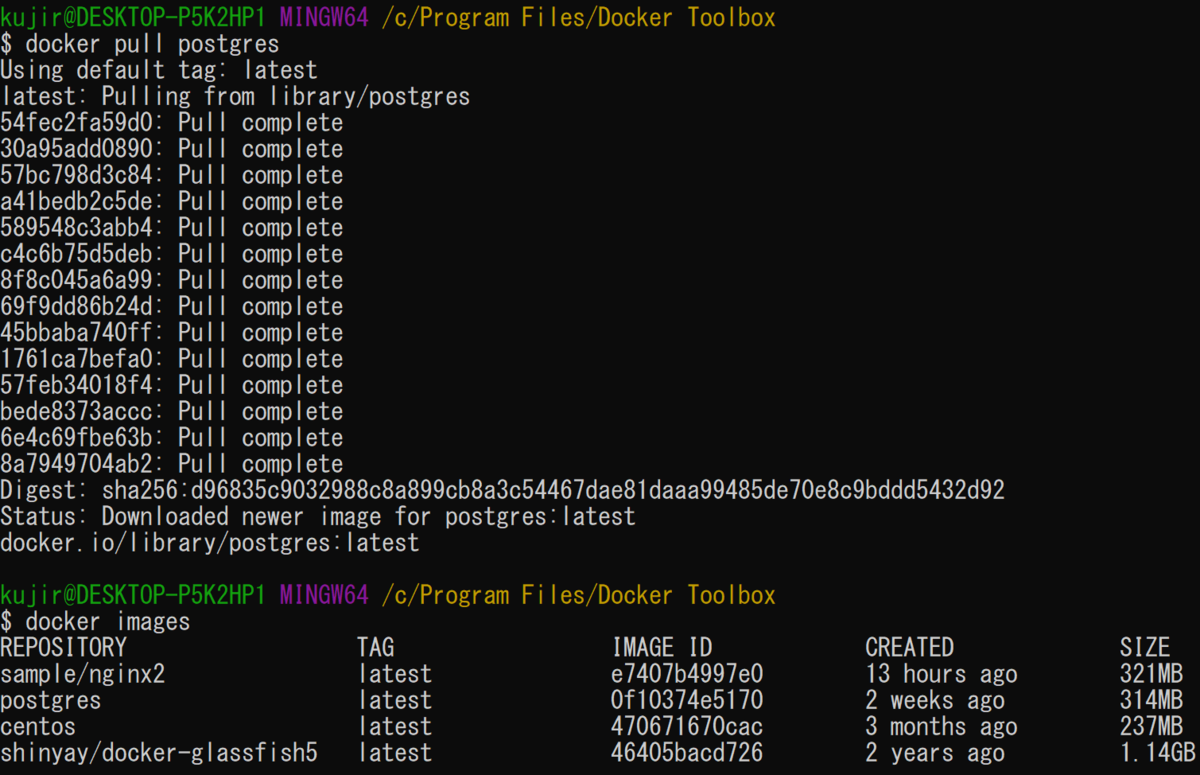Viewport: 1200px width, 775px height.
Task: Select the Status Downloaded newer image line
Action: point(320,516)
